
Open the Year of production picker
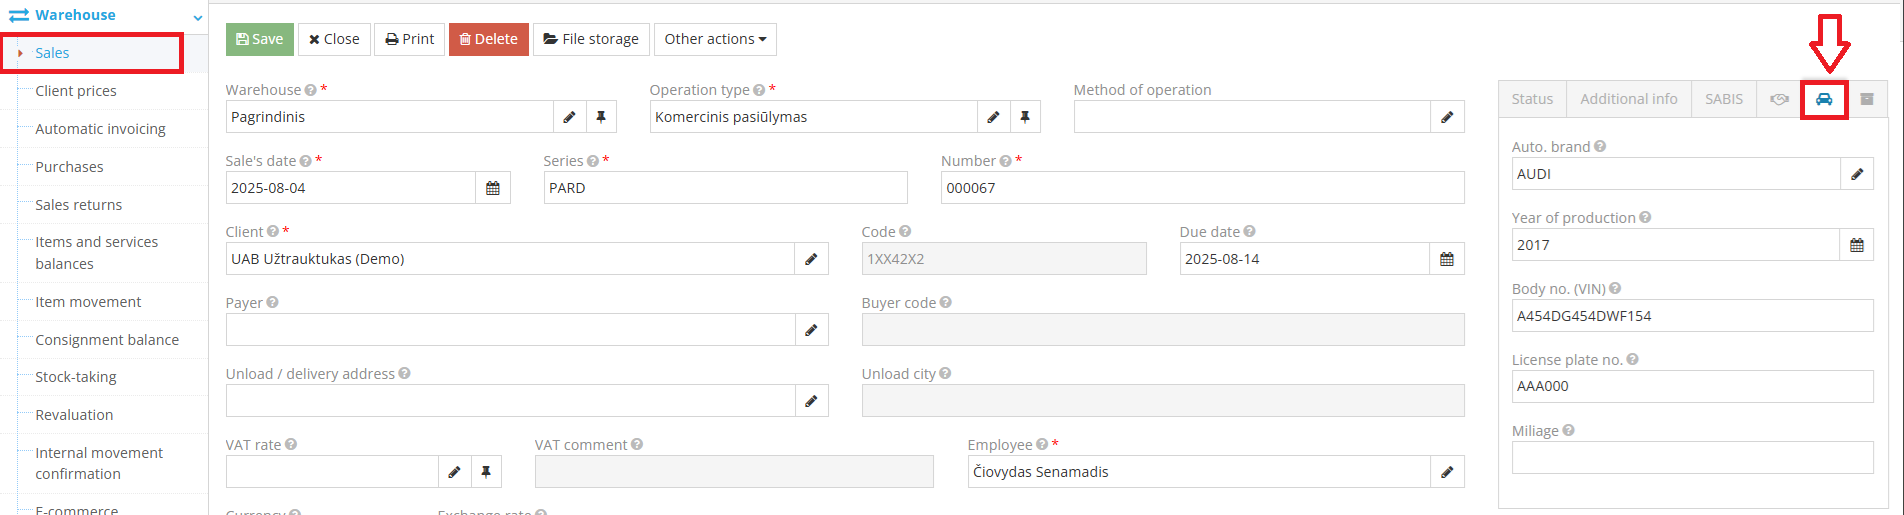pyautogui.click(x=1856, y=245)
